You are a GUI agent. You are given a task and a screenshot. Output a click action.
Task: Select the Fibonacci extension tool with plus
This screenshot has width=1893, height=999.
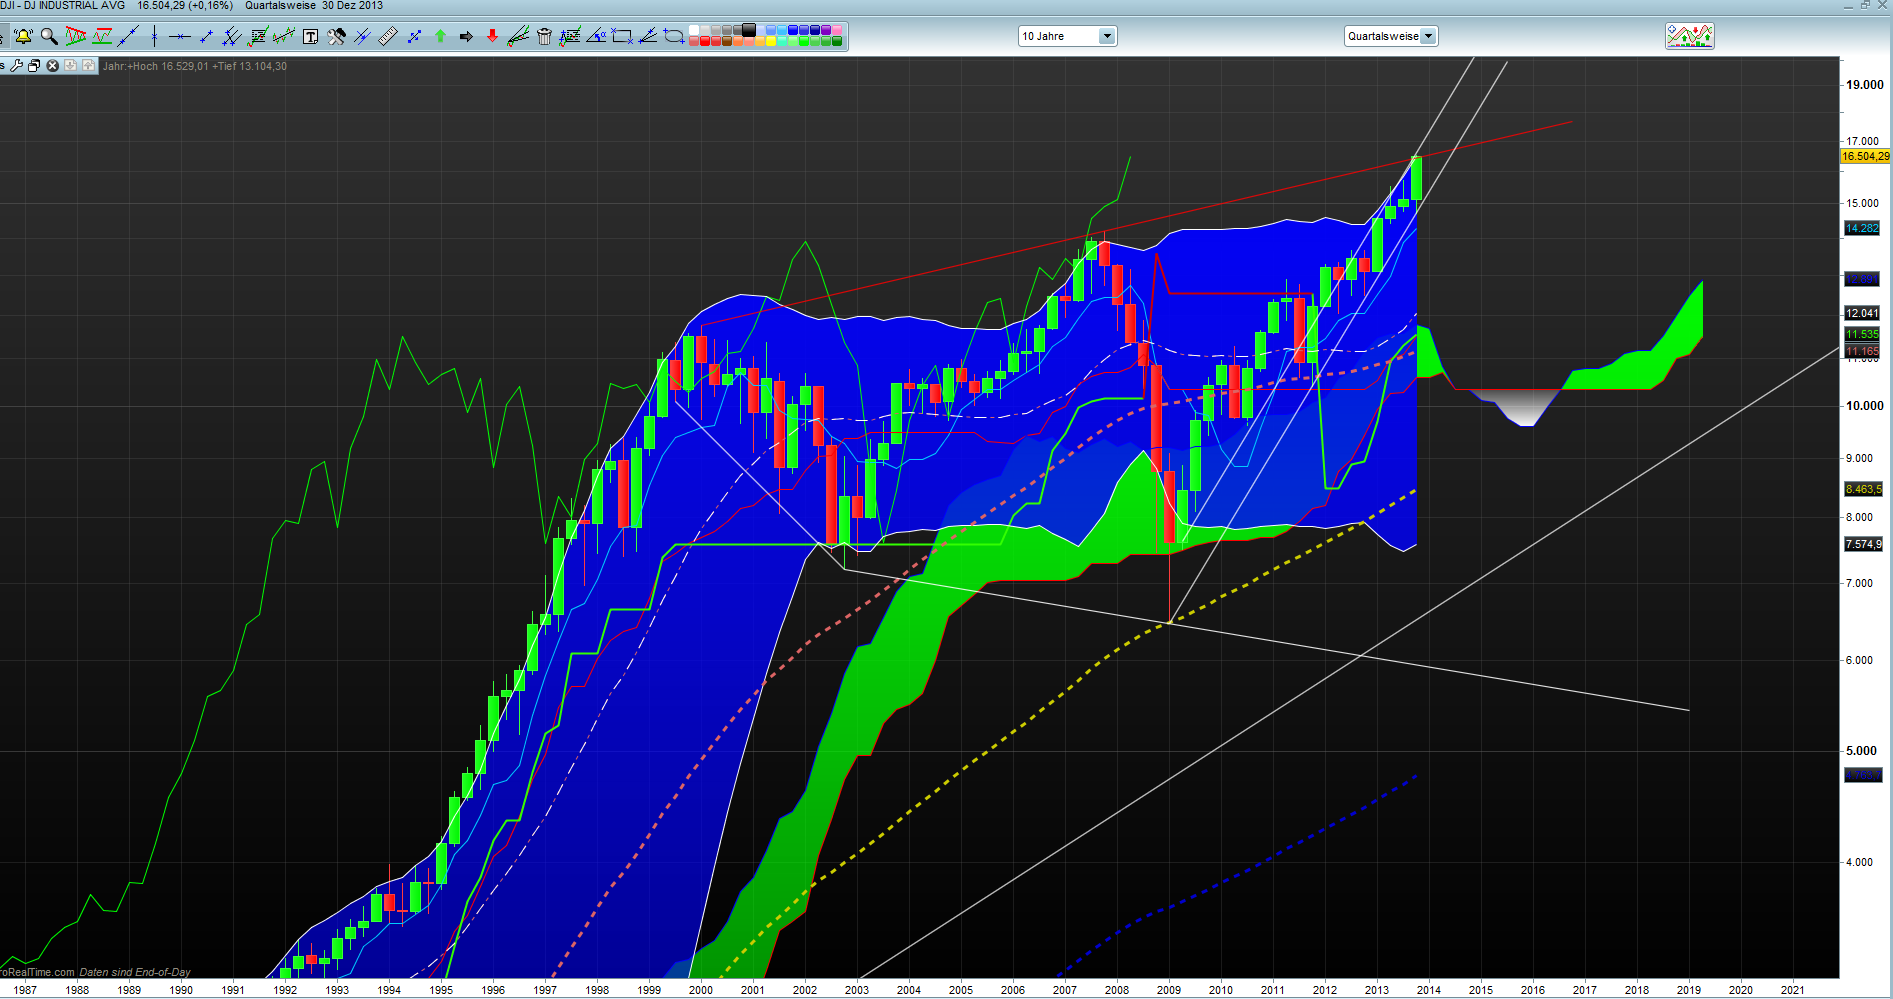[x=570, y=37]
